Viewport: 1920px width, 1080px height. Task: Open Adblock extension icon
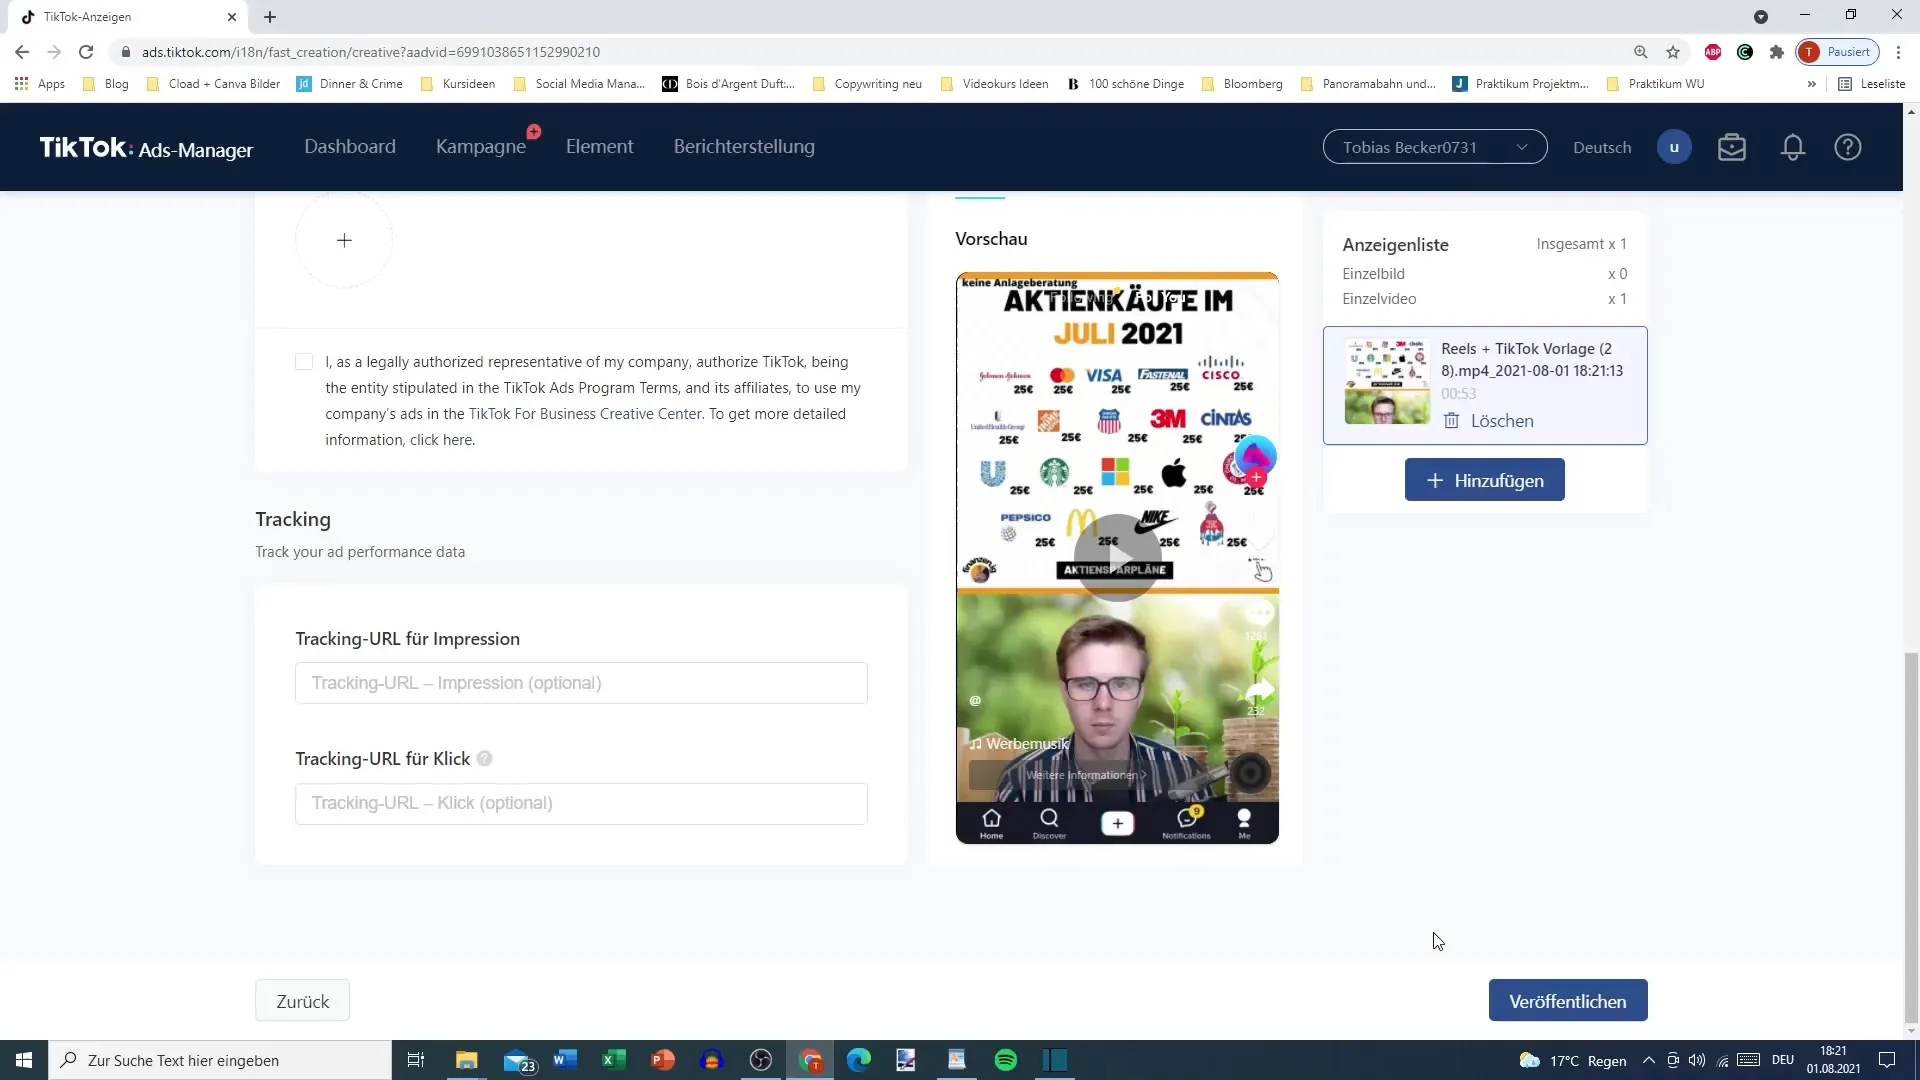(x=1713, y=52)
